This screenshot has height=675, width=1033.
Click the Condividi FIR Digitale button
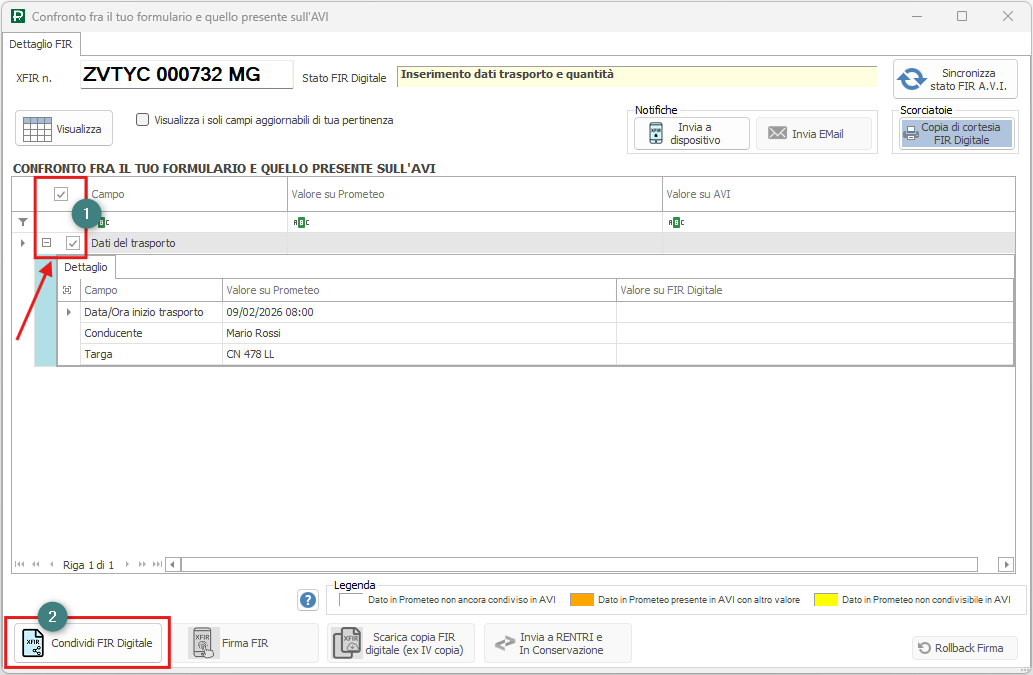coord(88,643)
